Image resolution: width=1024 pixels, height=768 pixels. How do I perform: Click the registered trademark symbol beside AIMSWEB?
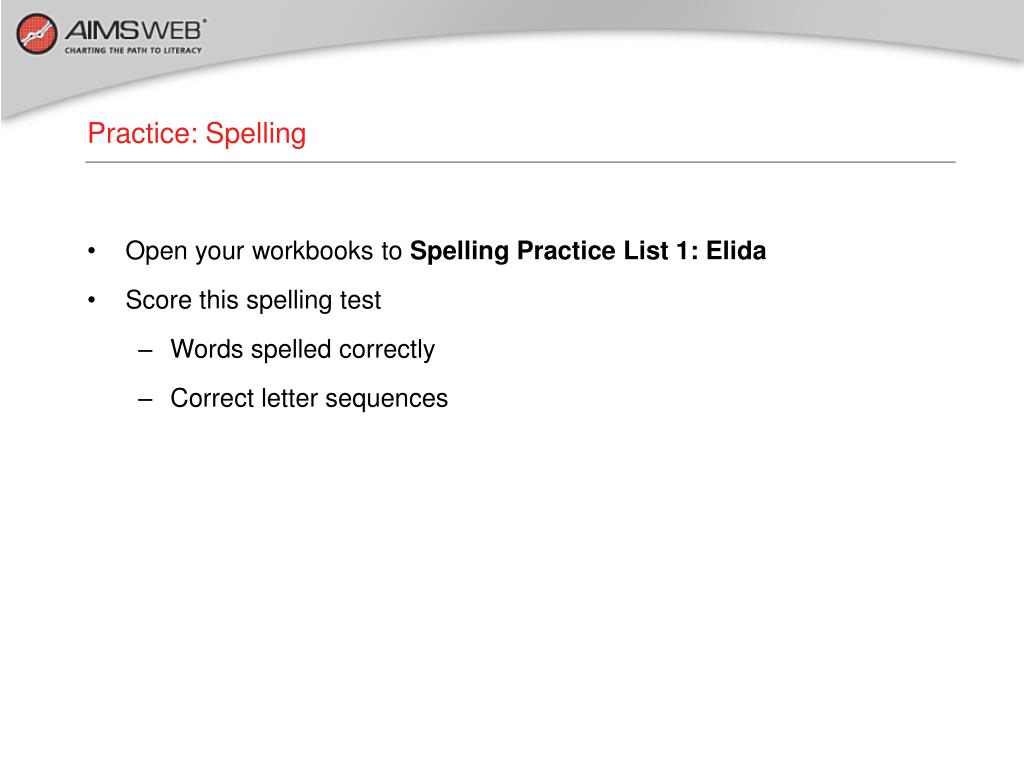205,21
